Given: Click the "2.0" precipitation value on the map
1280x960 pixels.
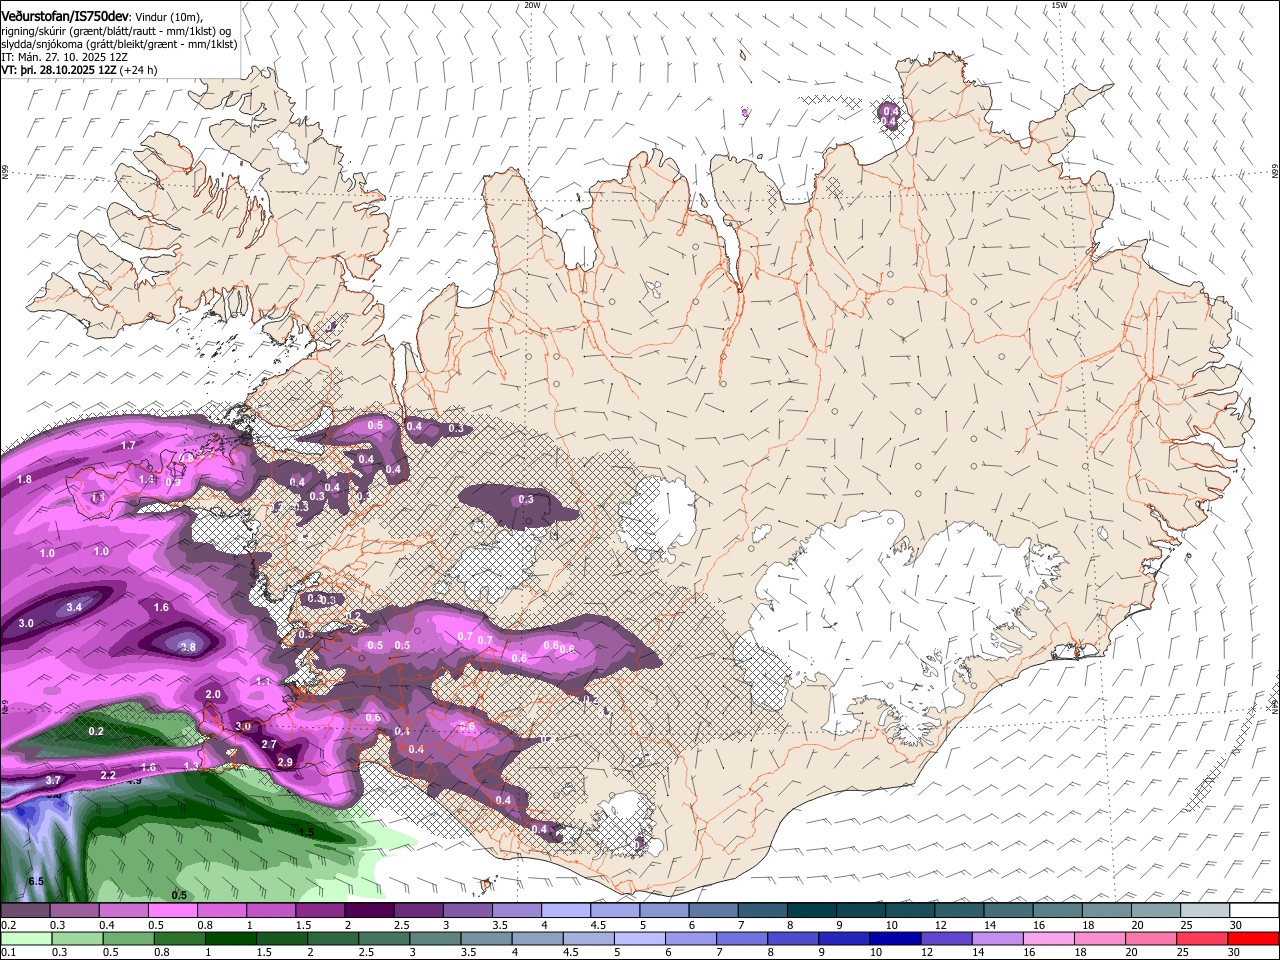Looking at the screenshot, I should pos(213,694).
